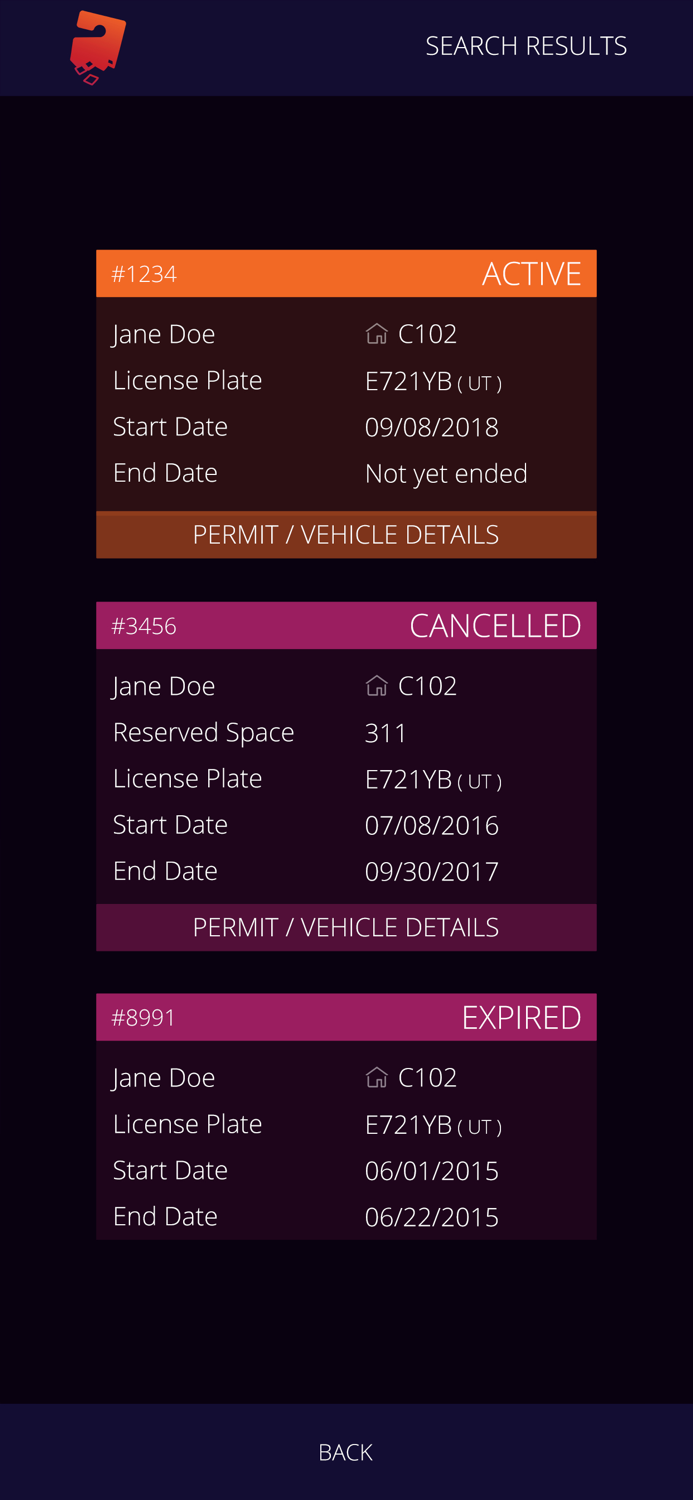Click the red shopping cart app logo
Image resolution: width=693 pixels, height=1500 pixels.
(x=95, y=45)
